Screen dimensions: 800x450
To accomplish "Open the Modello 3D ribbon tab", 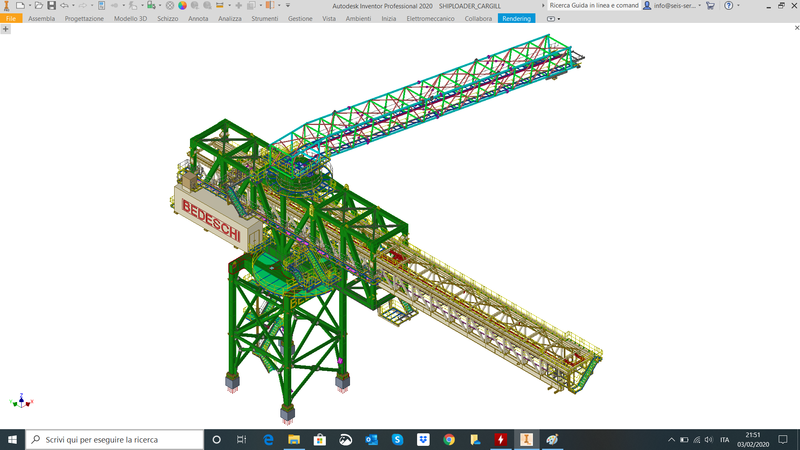I will (x=130, y=19).
